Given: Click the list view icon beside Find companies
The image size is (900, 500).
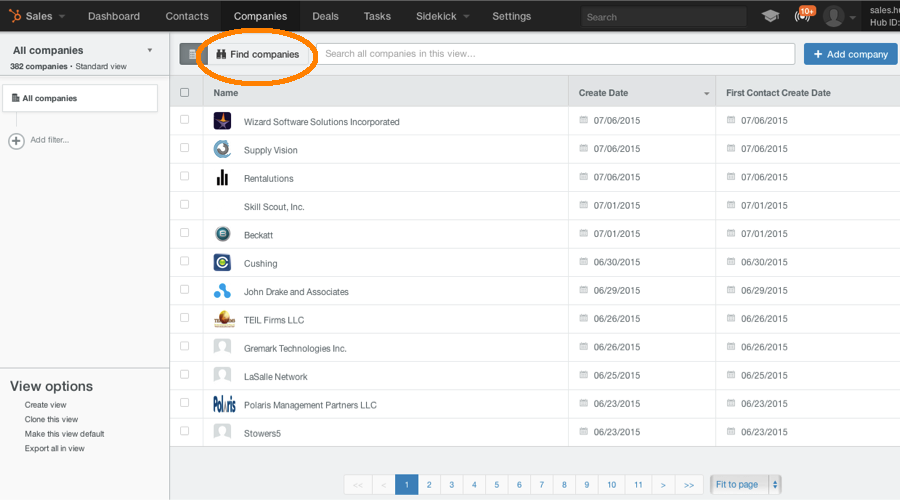Looking at the screenshot, I should coord(192,54).
